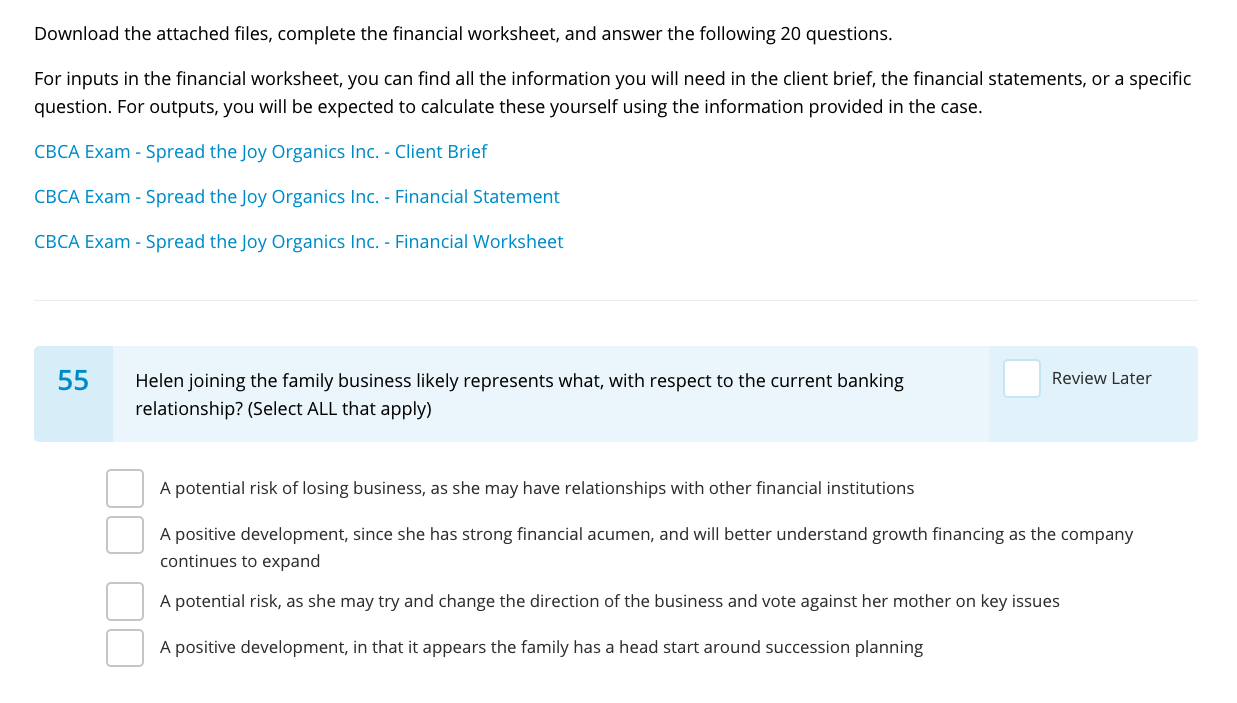Open the Client Brief link
This screenshot has height=703, width=1237.
(x=260, y=152)
